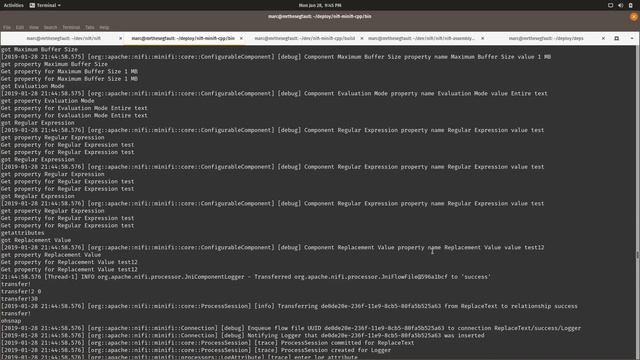Open the Activities overview

(x=13, y=5)
